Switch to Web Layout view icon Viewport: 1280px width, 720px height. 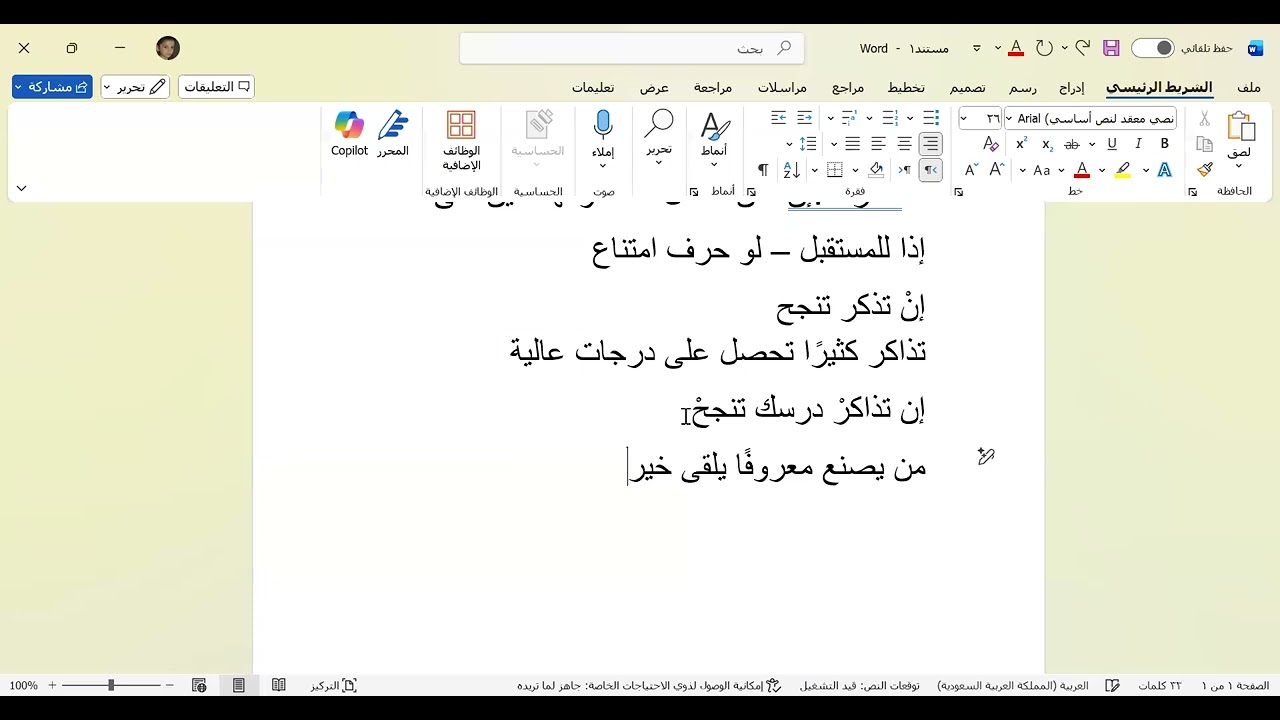pyautogui.click(x=199, y=685)
